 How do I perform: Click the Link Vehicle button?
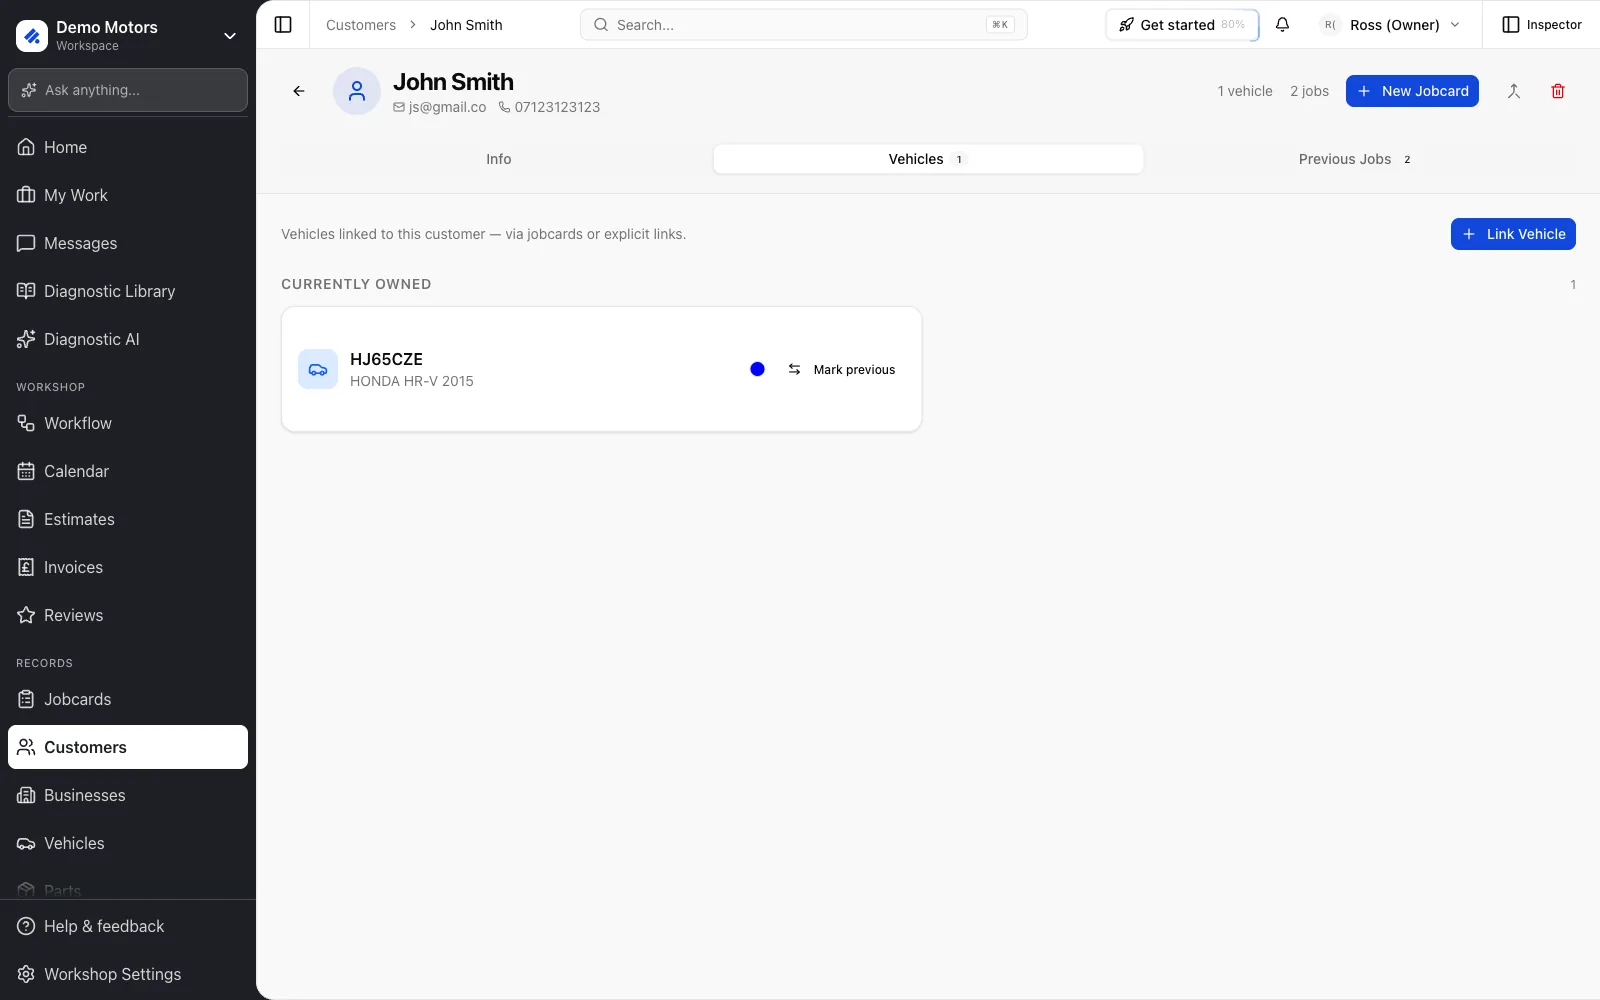point(1513,234)
